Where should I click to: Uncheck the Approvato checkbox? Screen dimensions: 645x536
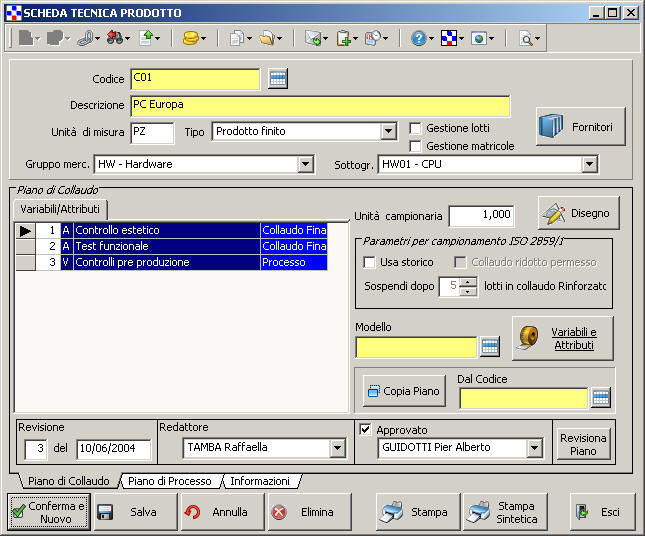click(365, 429)
